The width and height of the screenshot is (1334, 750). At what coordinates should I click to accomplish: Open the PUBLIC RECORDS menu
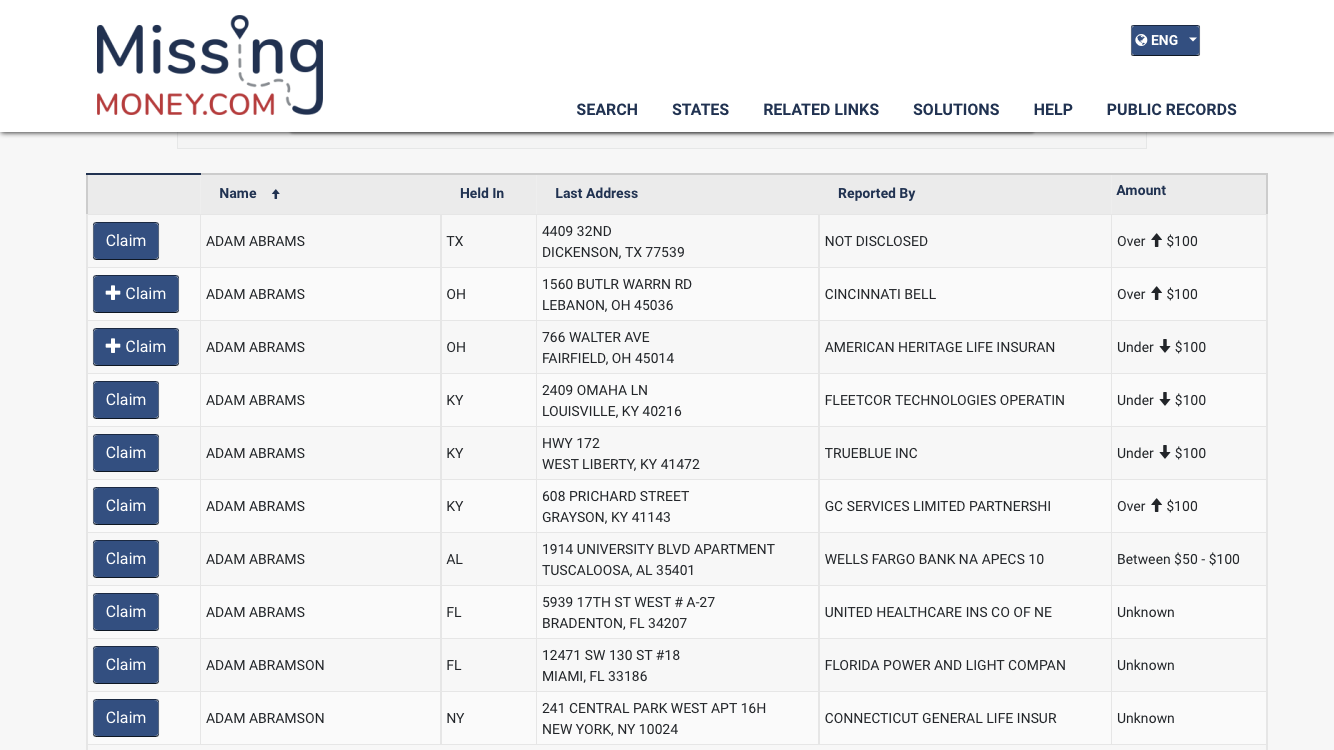pyautogui.click(x=1171, y=110)
